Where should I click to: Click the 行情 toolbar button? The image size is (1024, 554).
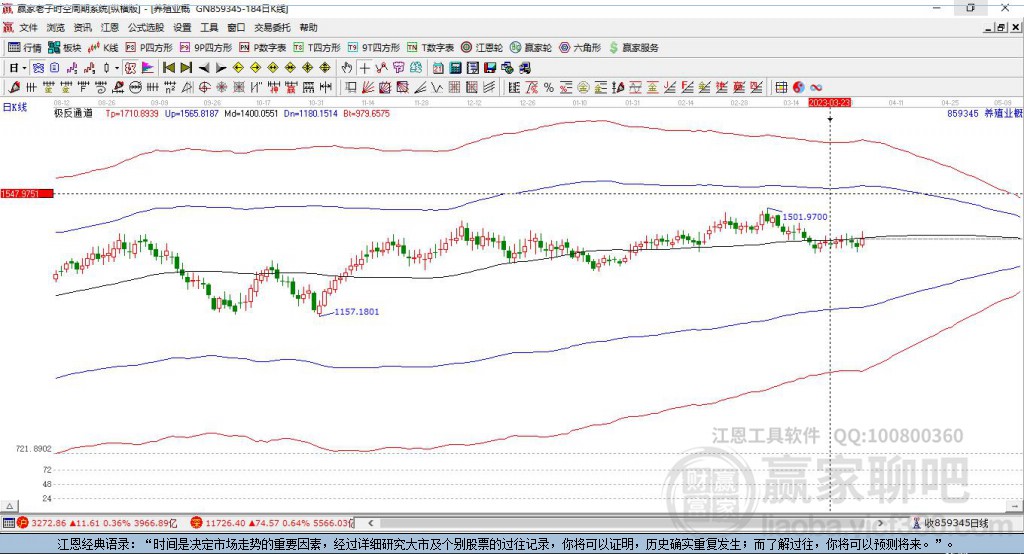[24, 48]
